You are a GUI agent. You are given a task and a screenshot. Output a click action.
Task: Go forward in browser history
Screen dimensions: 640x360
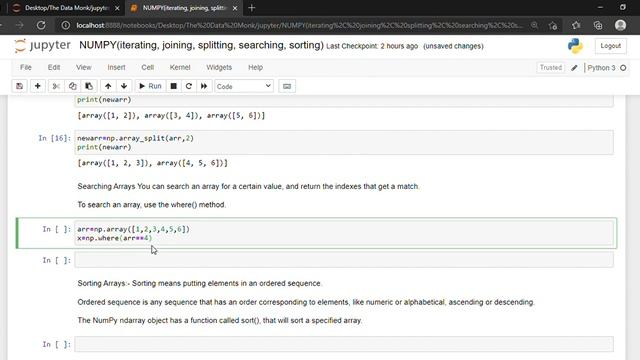[20, 25]
